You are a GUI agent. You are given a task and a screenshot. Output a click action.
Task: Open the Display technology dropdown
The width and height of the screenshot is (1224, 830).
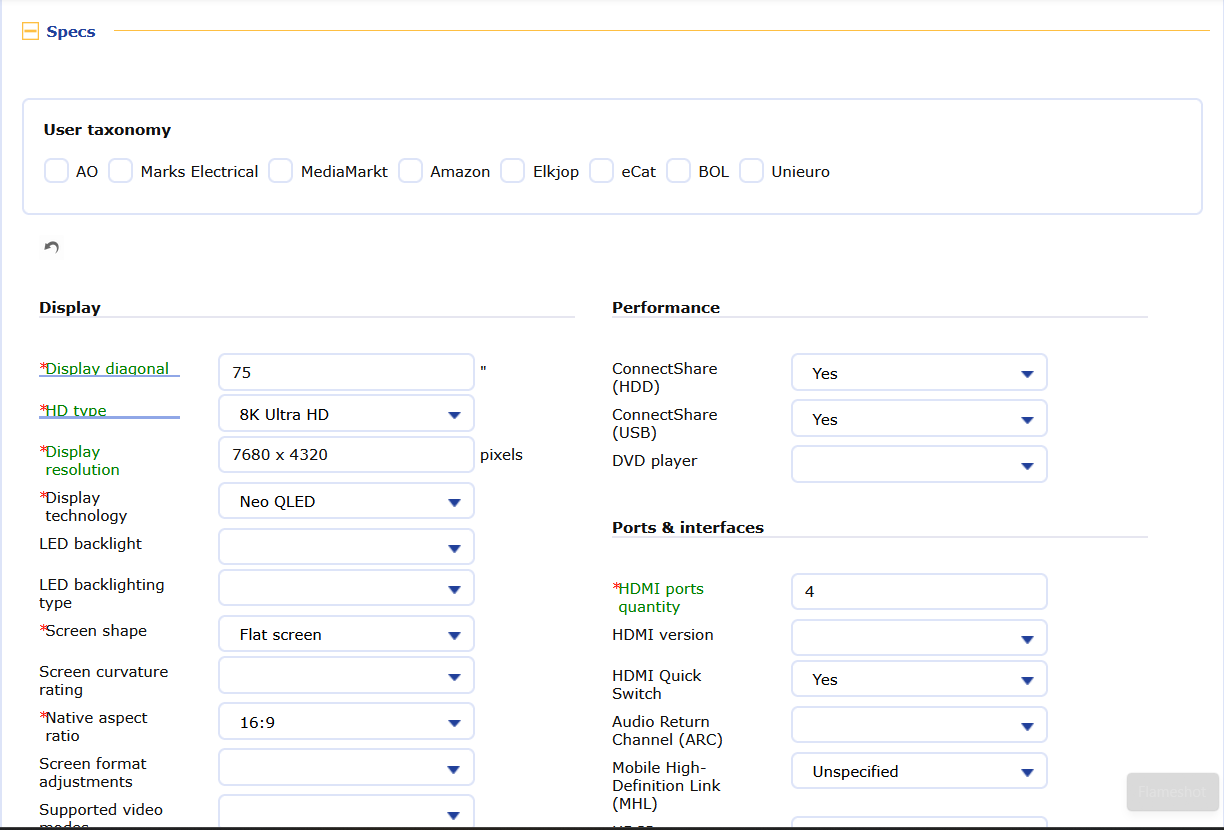[x=346, y=501]
